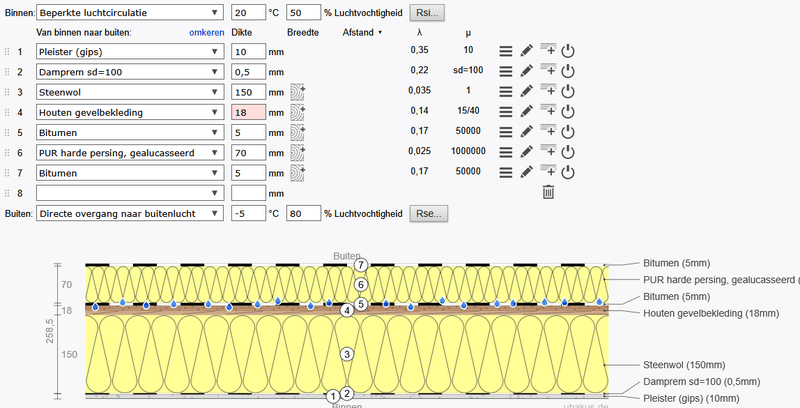Toggle power icon for Steenwol layer
800x408 pixels.
pos(568,91)
